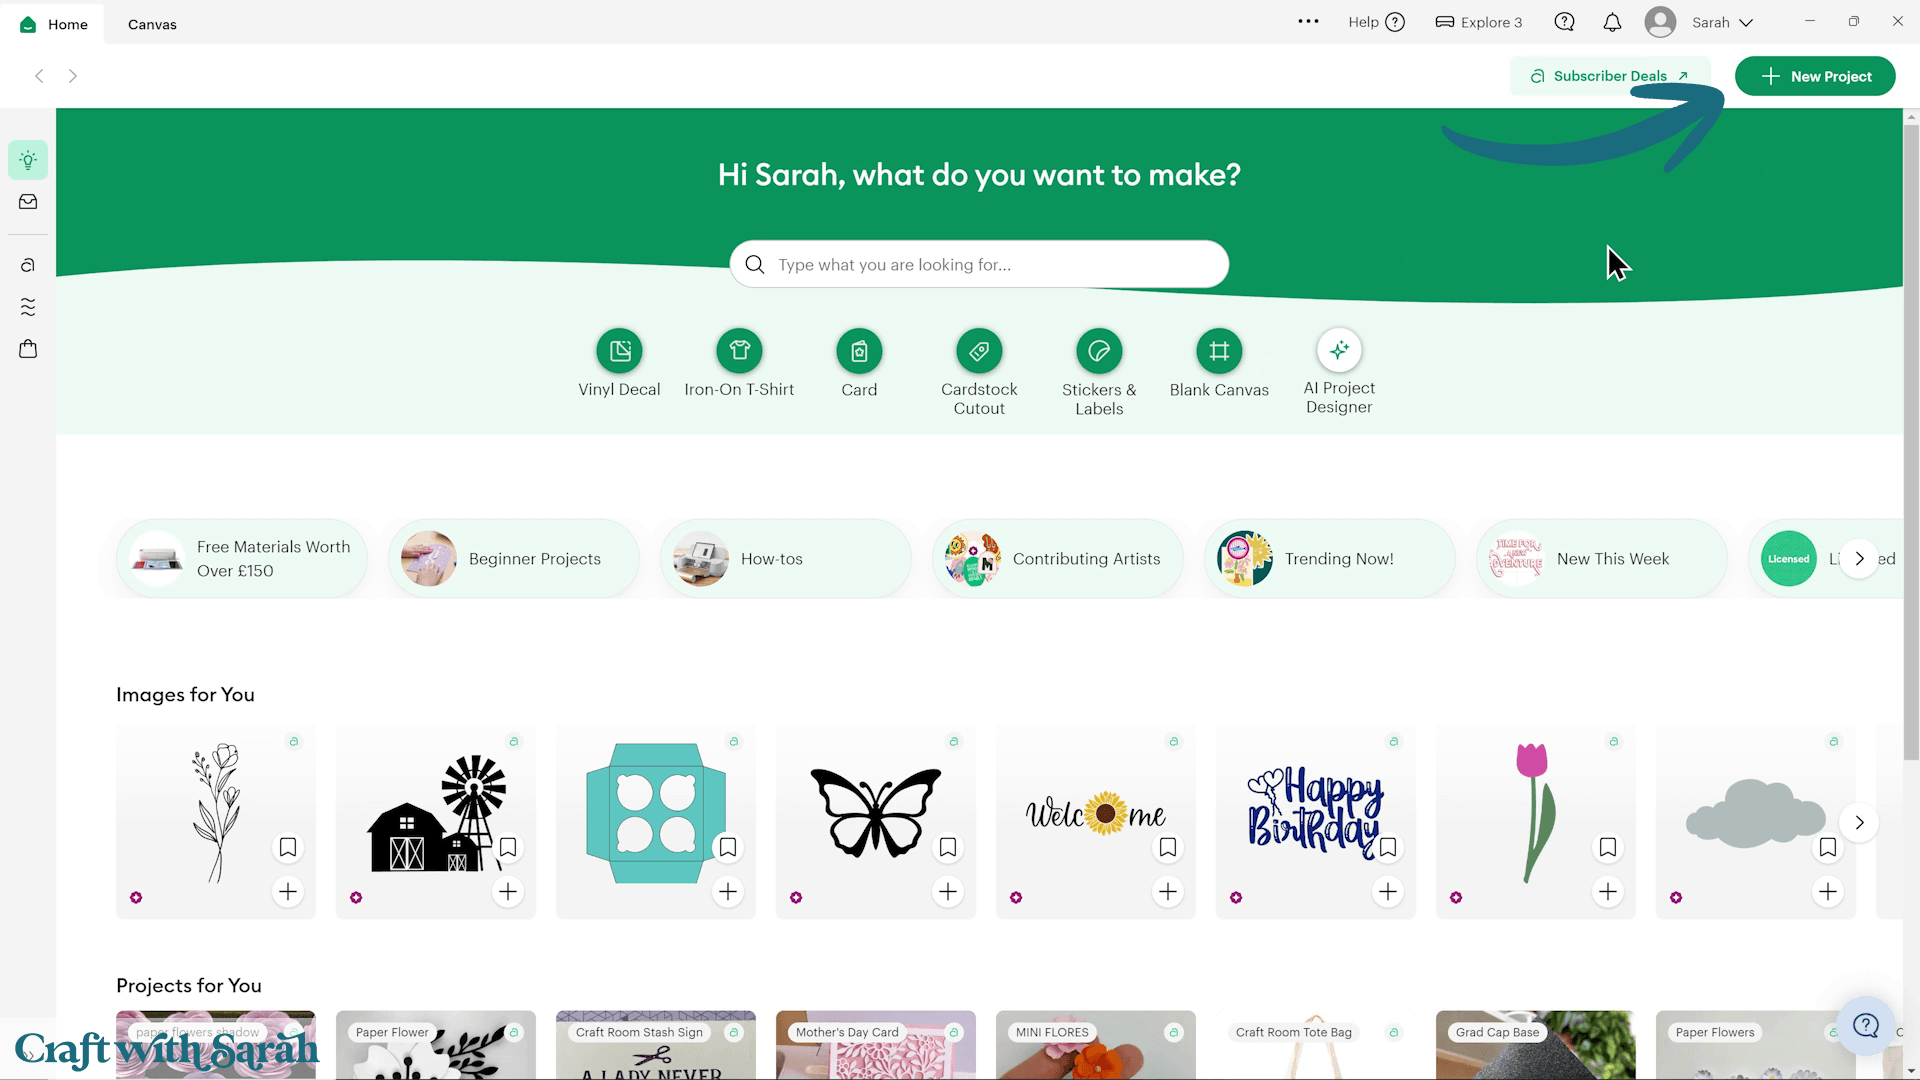View Trending Now! category
This screenshot has width=1920, height=1080.
[1330, 559]
